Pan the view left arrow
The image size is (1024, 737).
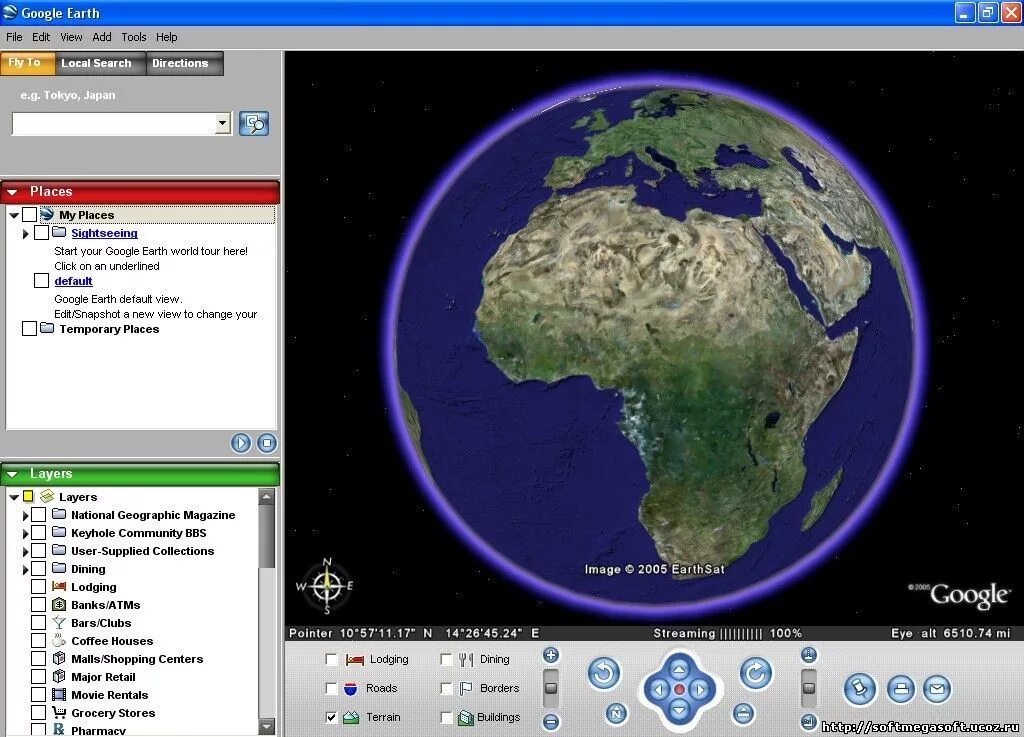(x=658, y=689)
